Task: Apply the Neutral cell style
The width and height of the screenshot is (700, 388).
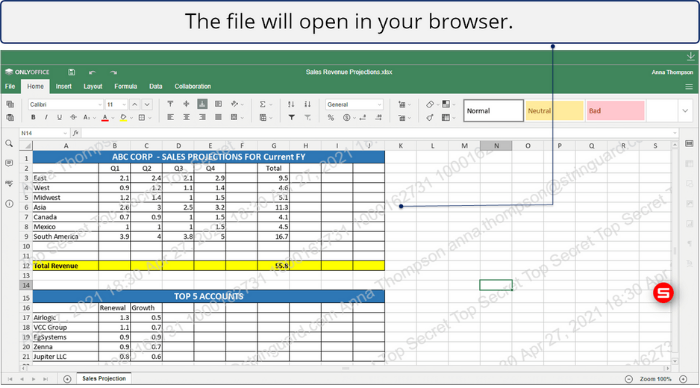Action: point(554,111)
